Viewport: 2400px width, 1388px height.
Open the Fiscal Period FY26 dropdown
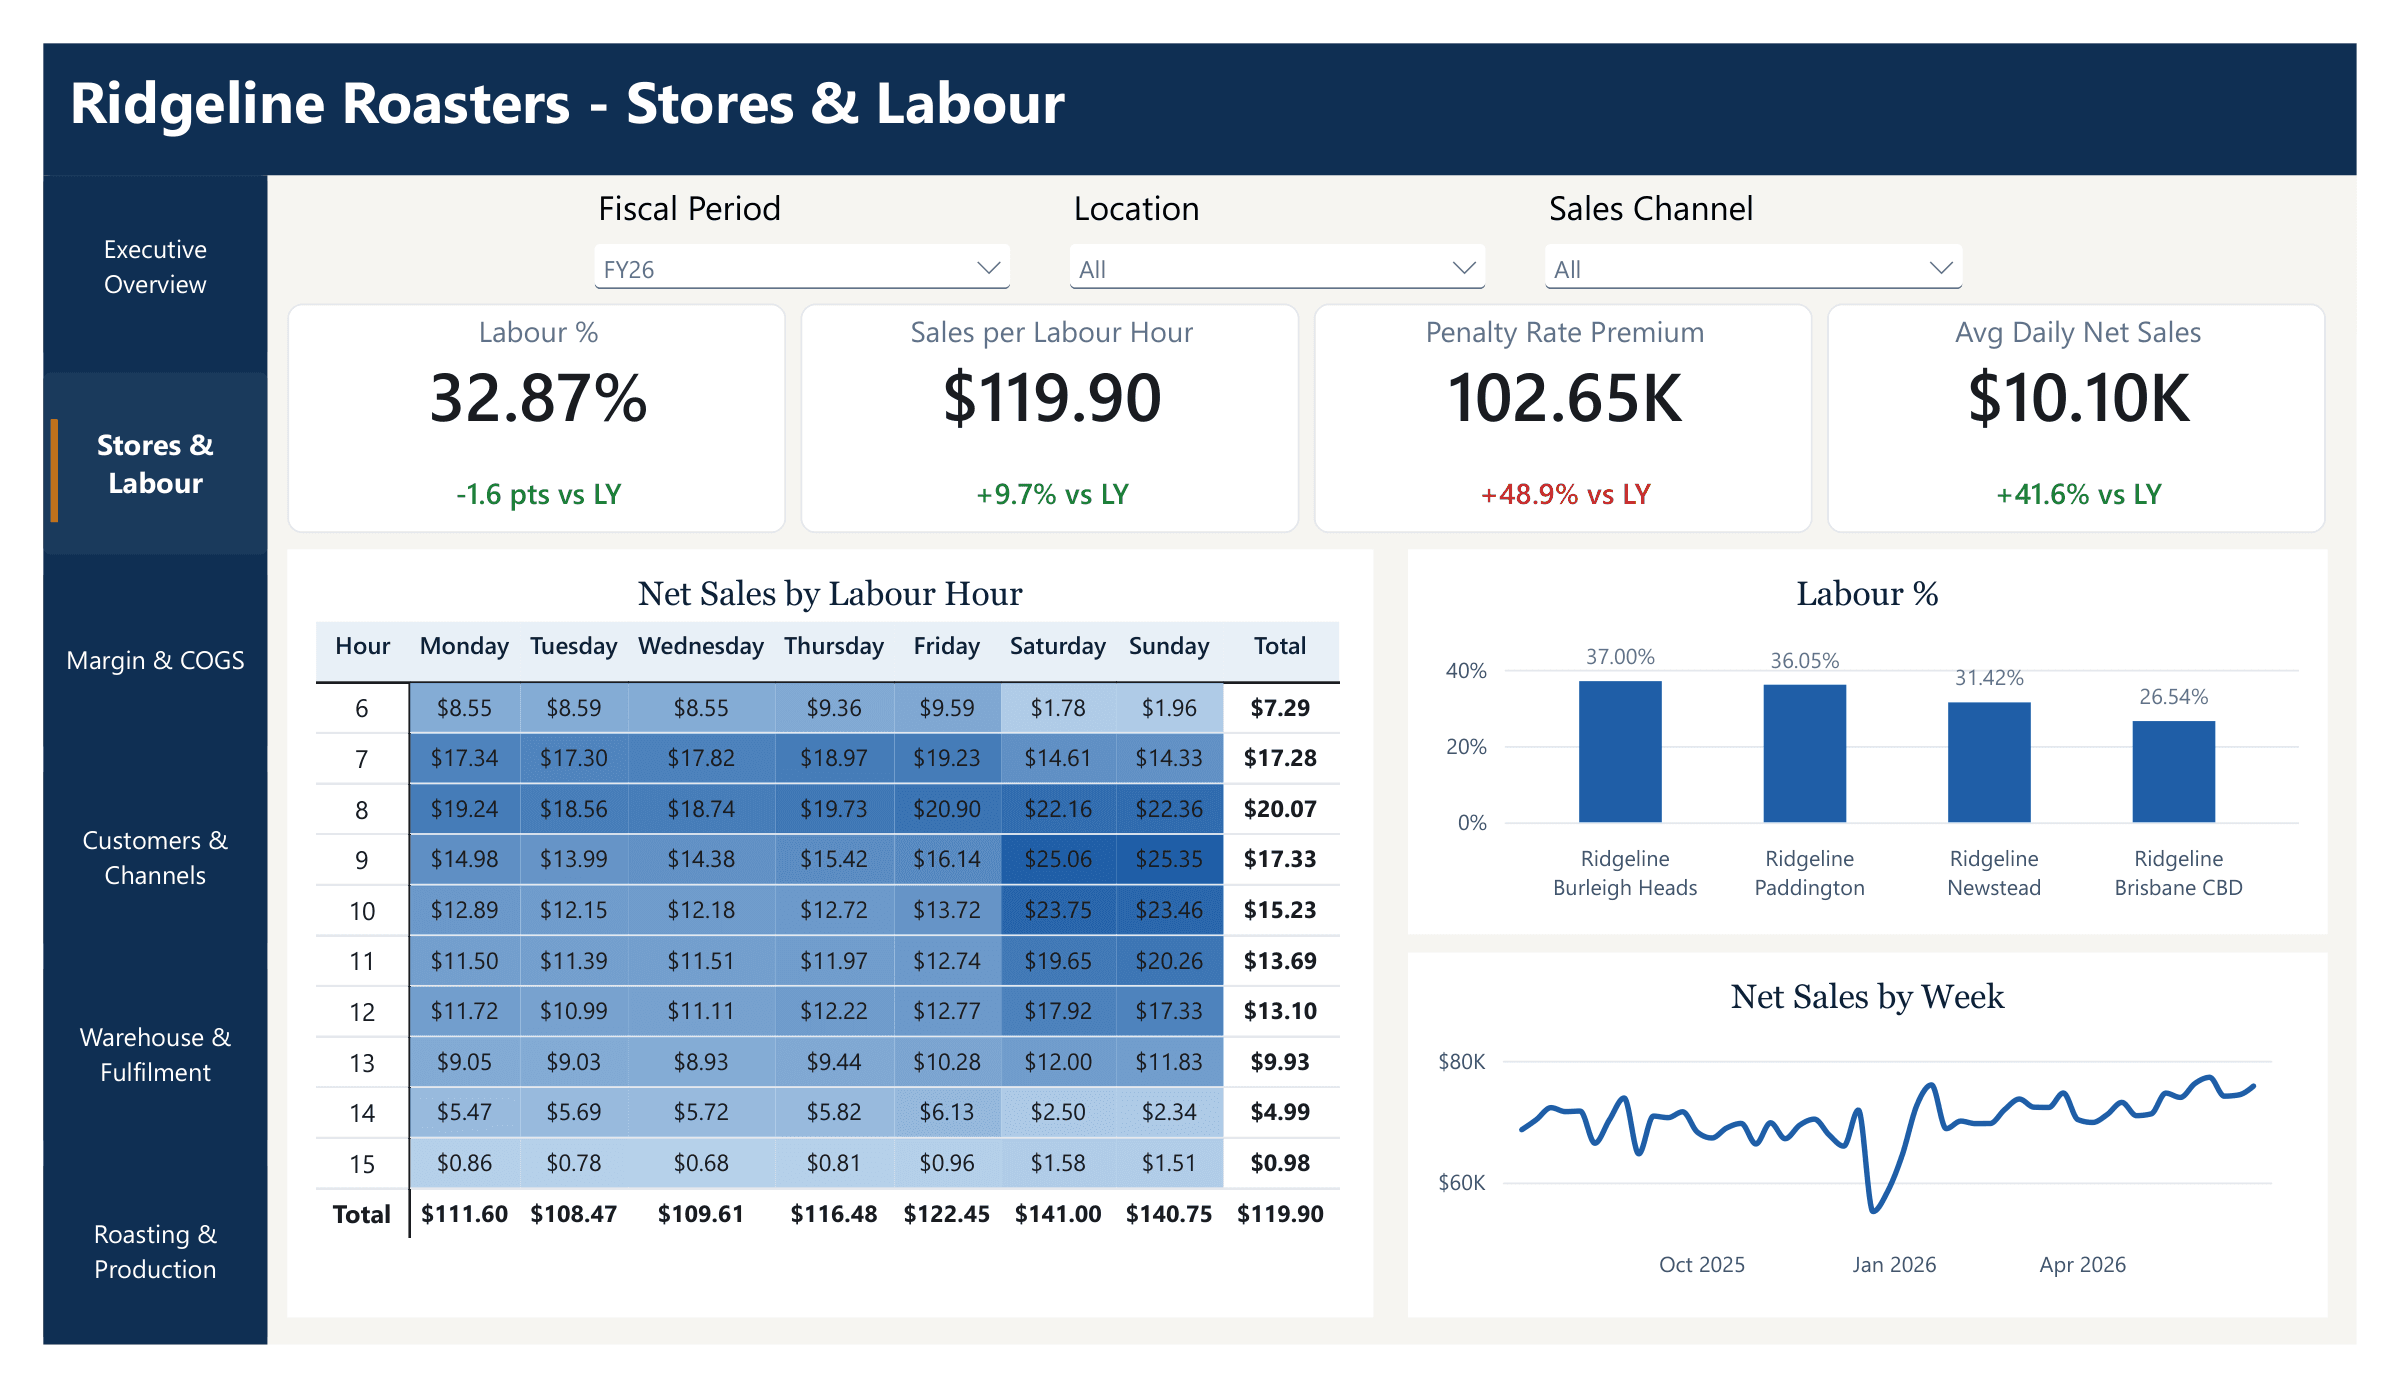click(x=802, y=268)
